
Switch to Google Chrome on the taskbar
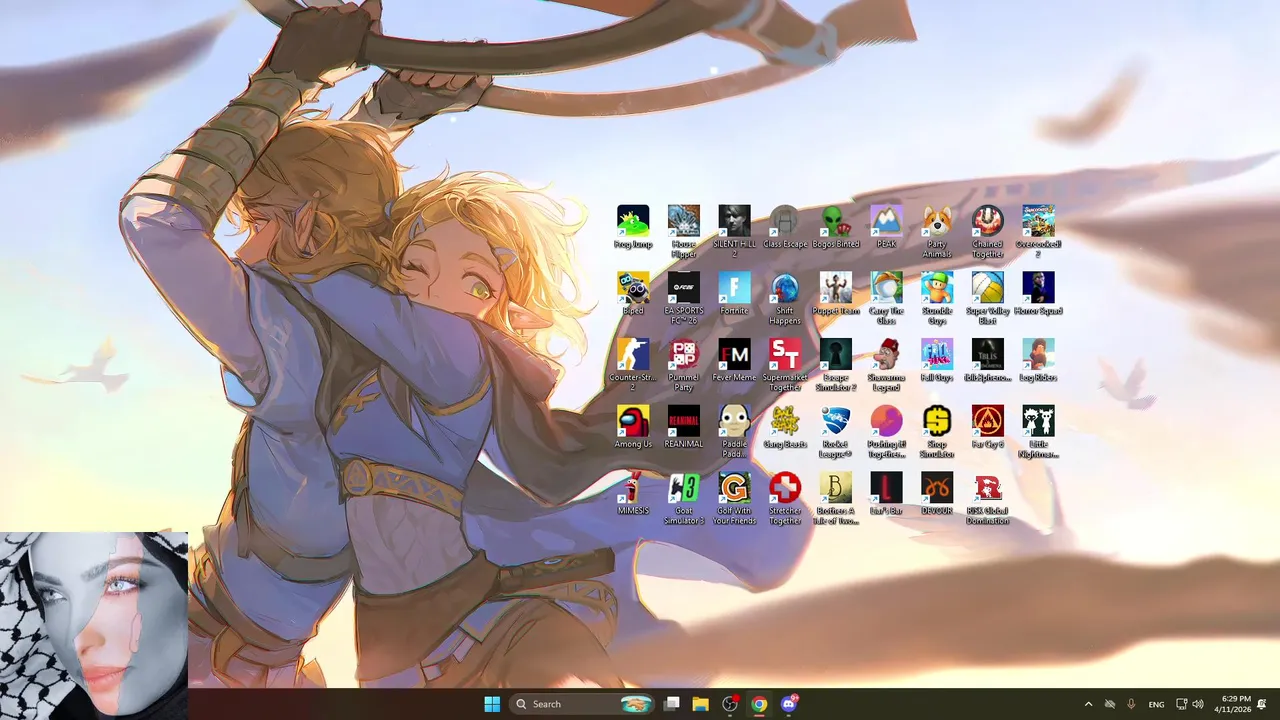[x=760, y=704]
